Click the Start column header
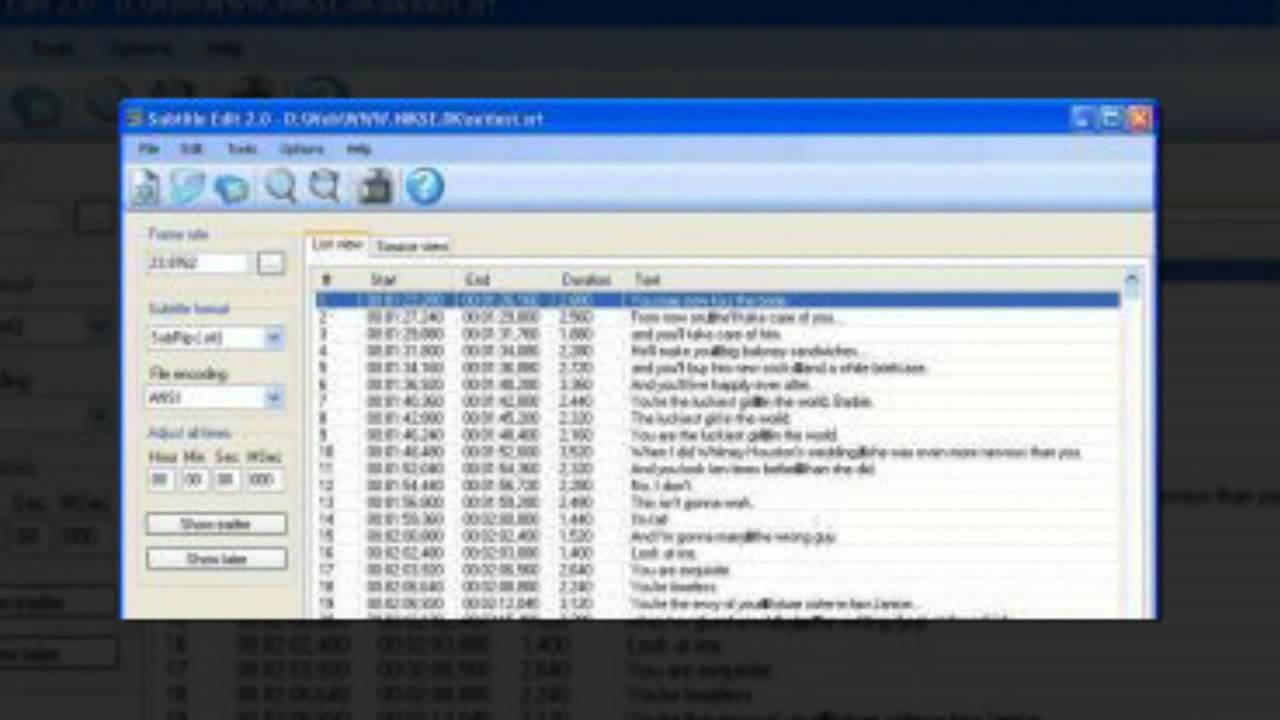This screenshot has width=1280, height=720. point(411,280)
